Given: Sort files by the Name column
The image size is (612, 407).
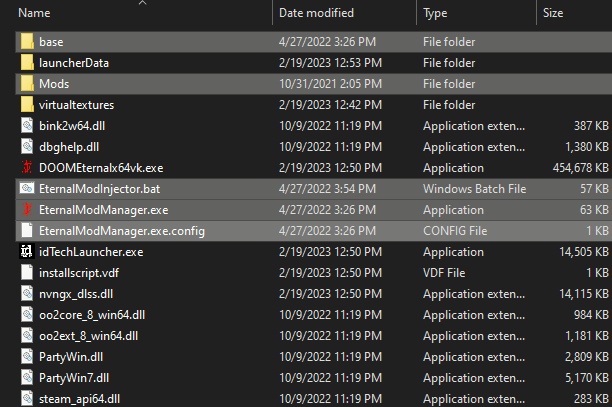Looking at the screenshot, I should pyautogui.click(x=35, y=13).
